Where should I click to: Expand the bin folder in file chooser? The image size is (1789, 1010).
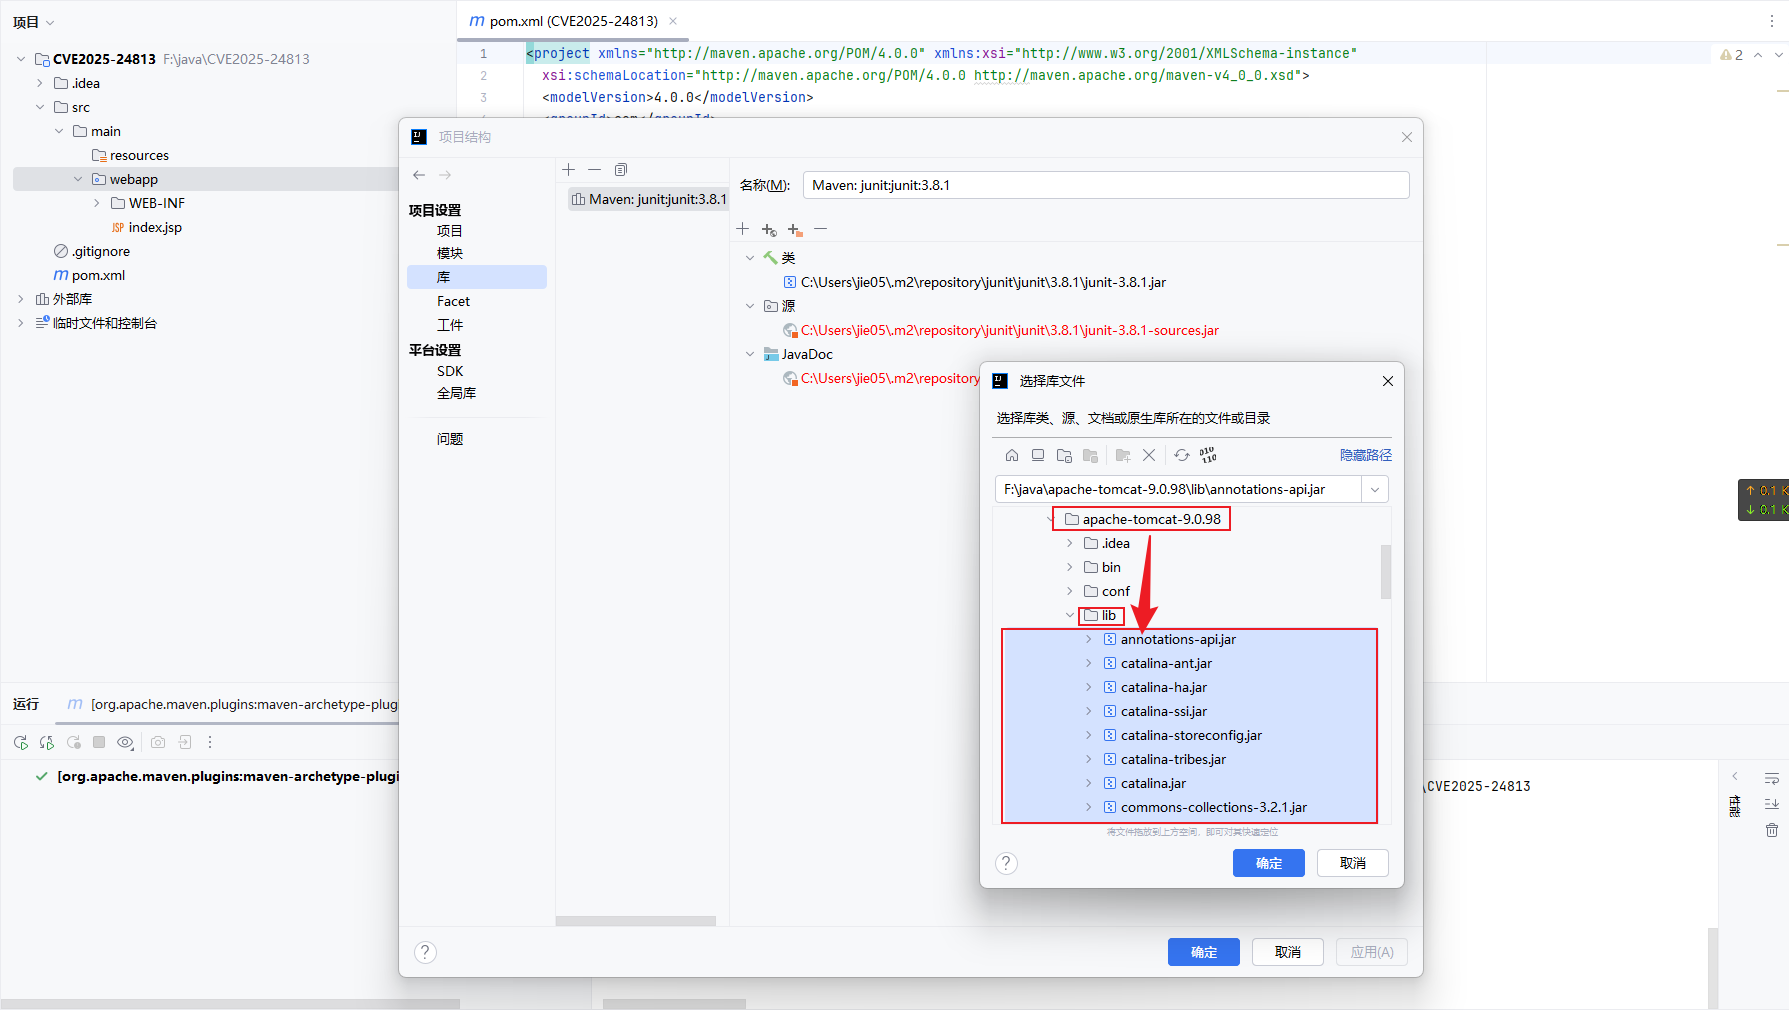tap(1070, 567)
